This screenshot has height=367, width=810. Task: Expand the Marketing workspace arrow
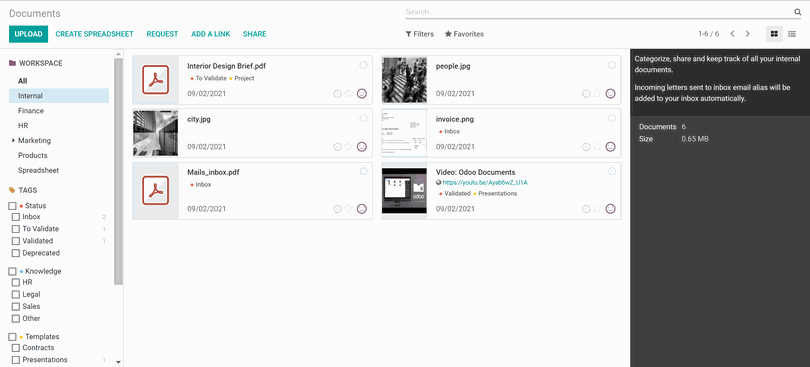point(13,141)
